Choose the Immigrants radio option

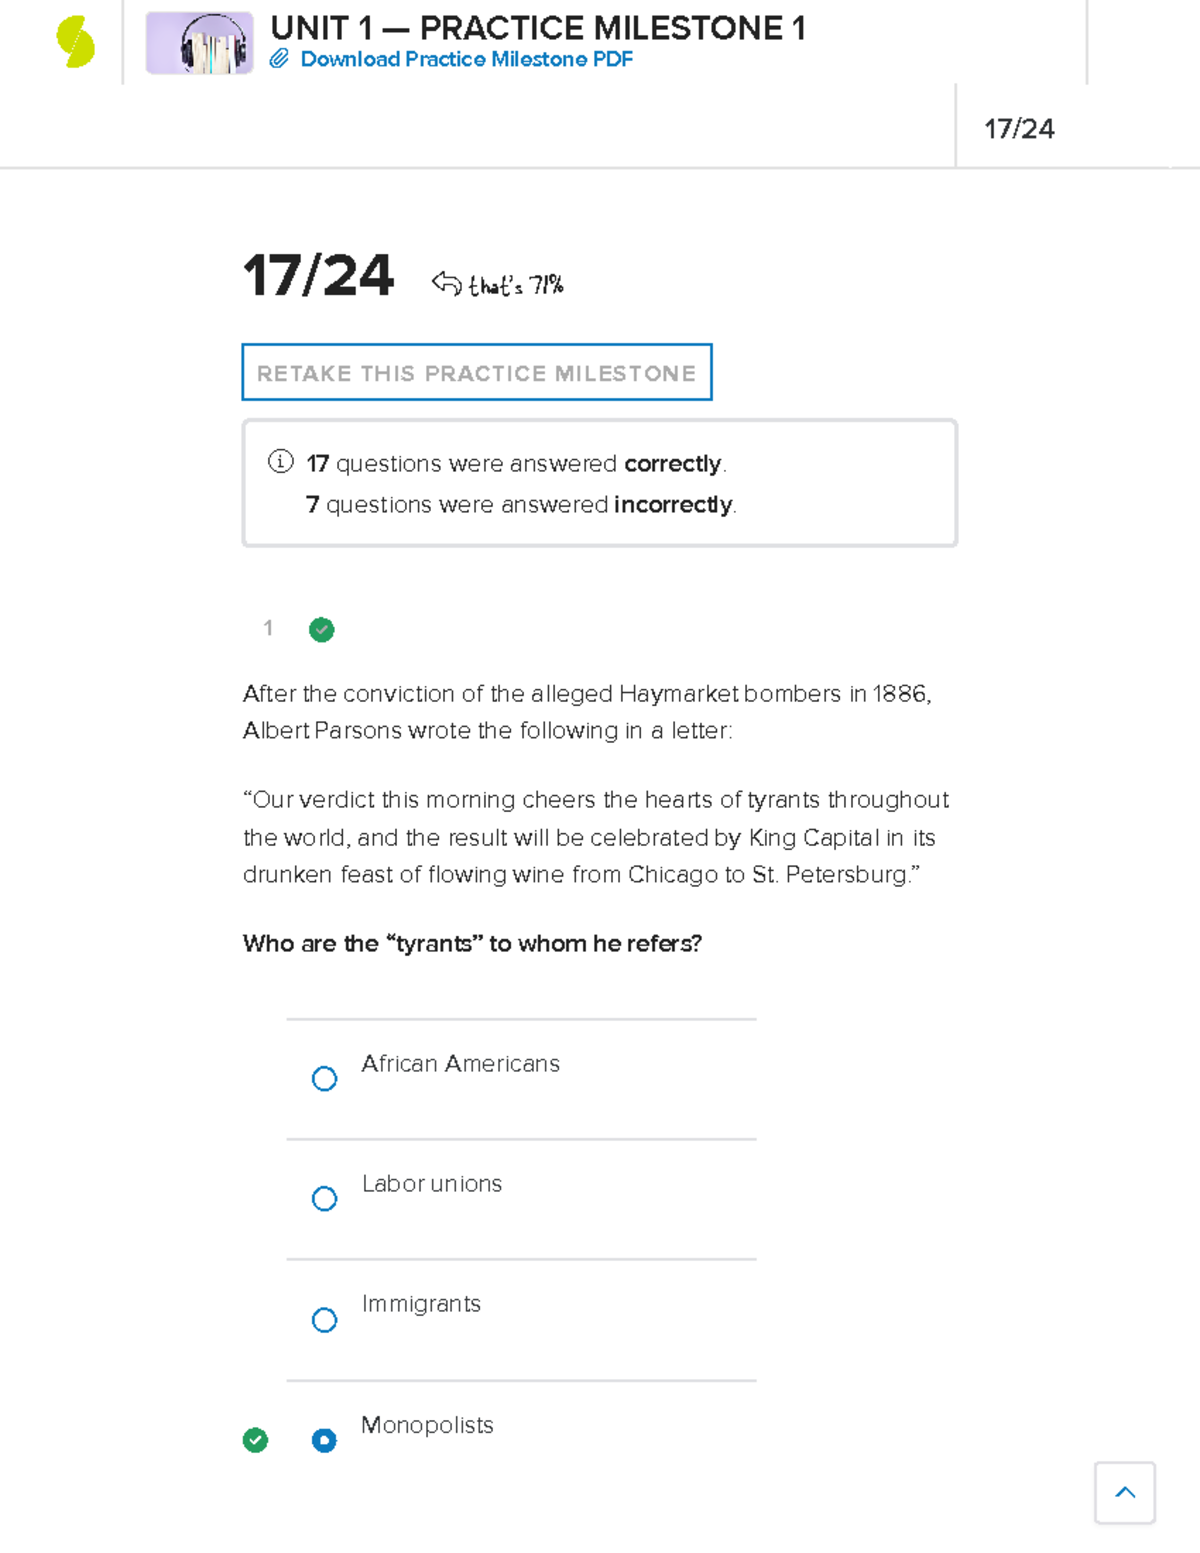click(325, 1320)
